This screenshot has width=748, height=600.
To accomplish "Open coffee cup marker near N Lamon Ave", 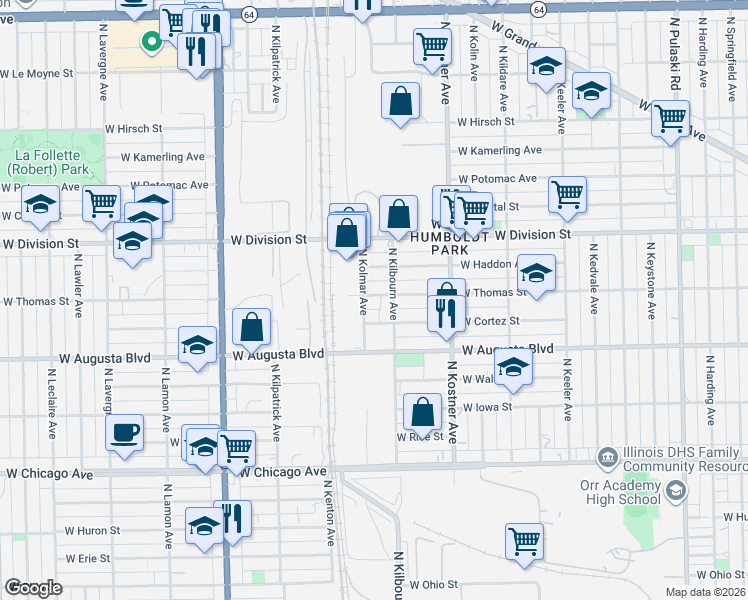I will pyautogui.click(x=125, y=436).
